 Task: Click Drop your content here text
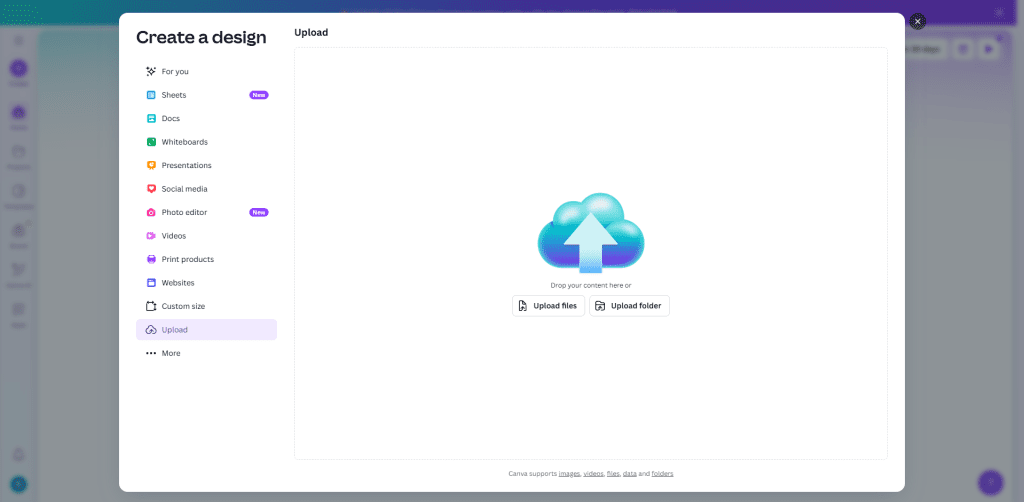(590, 285)
